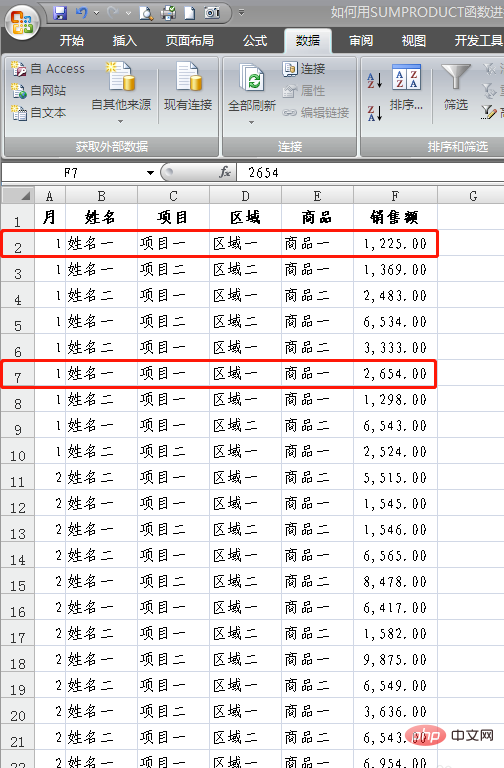This screenshot has width=504, height=768.
Task: Open the 页面布局 tab
Action: [190, 41]
